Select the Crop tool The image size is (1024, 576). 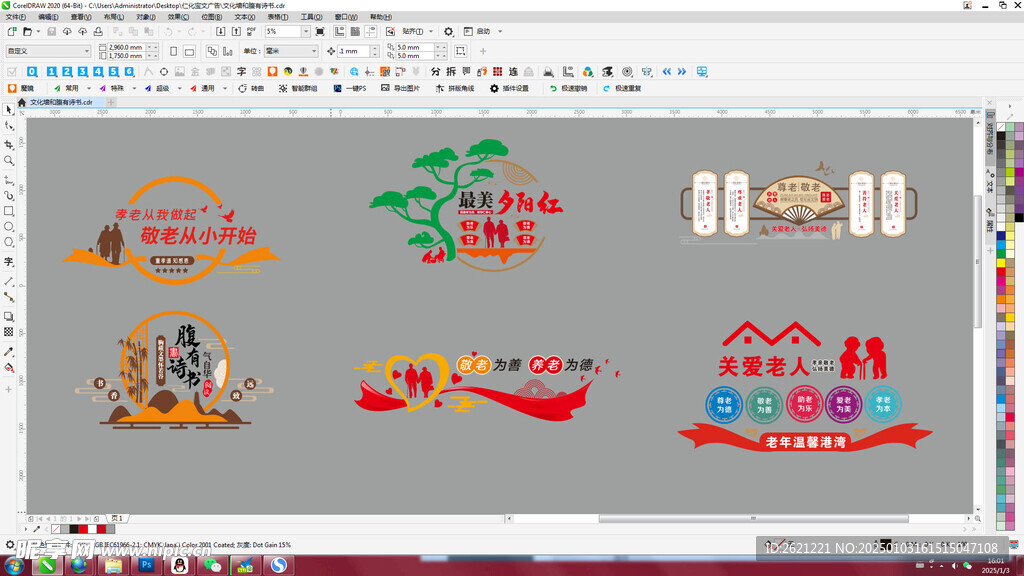point(9,144)
